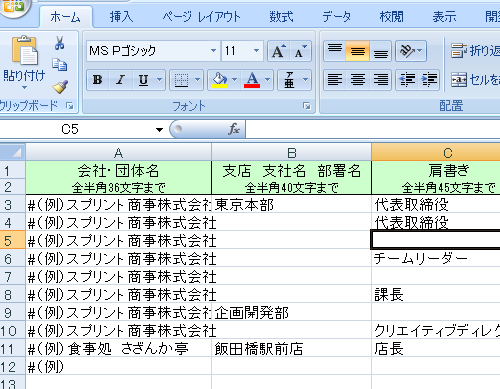Open the fill color dropdown arrow
Viewport: 500px width, 389px height.
point(234,80)
